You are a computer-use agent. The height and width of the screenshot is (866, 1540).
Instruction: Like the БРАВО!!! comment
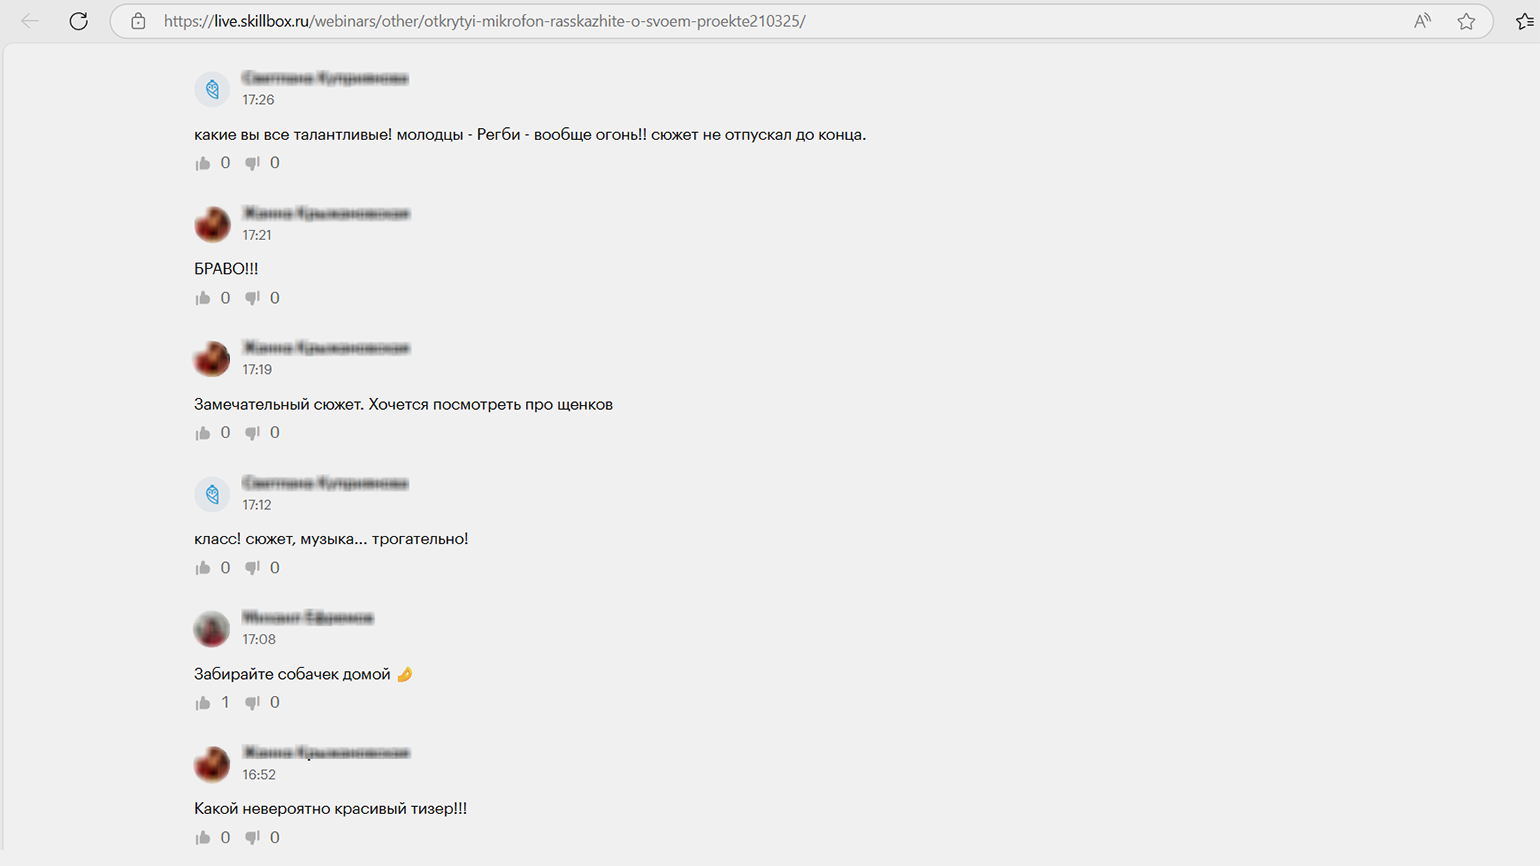tap(203, 298)
